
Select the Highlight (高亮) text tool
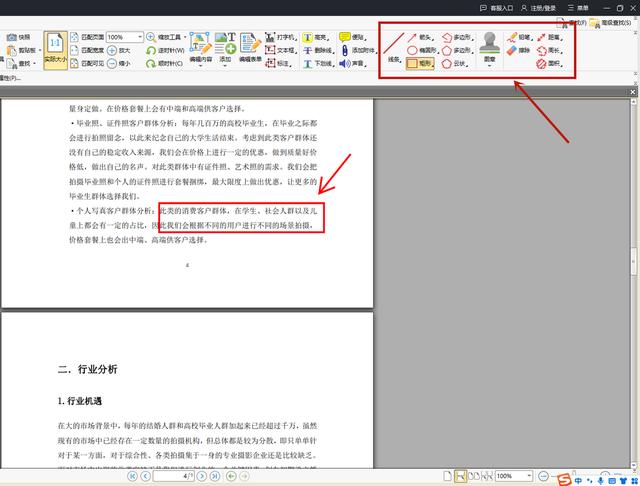coord(316,38)
